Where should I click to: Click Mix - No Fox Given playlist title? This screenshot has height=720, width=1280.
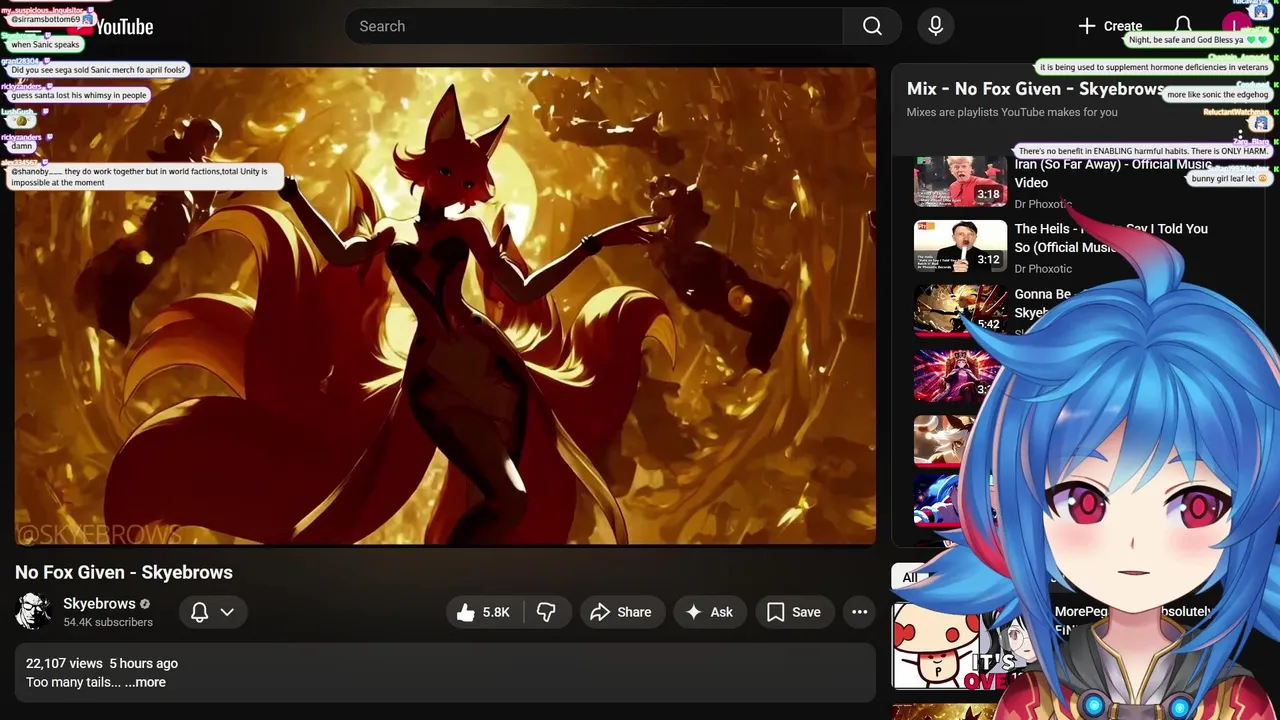[1035, 89]
